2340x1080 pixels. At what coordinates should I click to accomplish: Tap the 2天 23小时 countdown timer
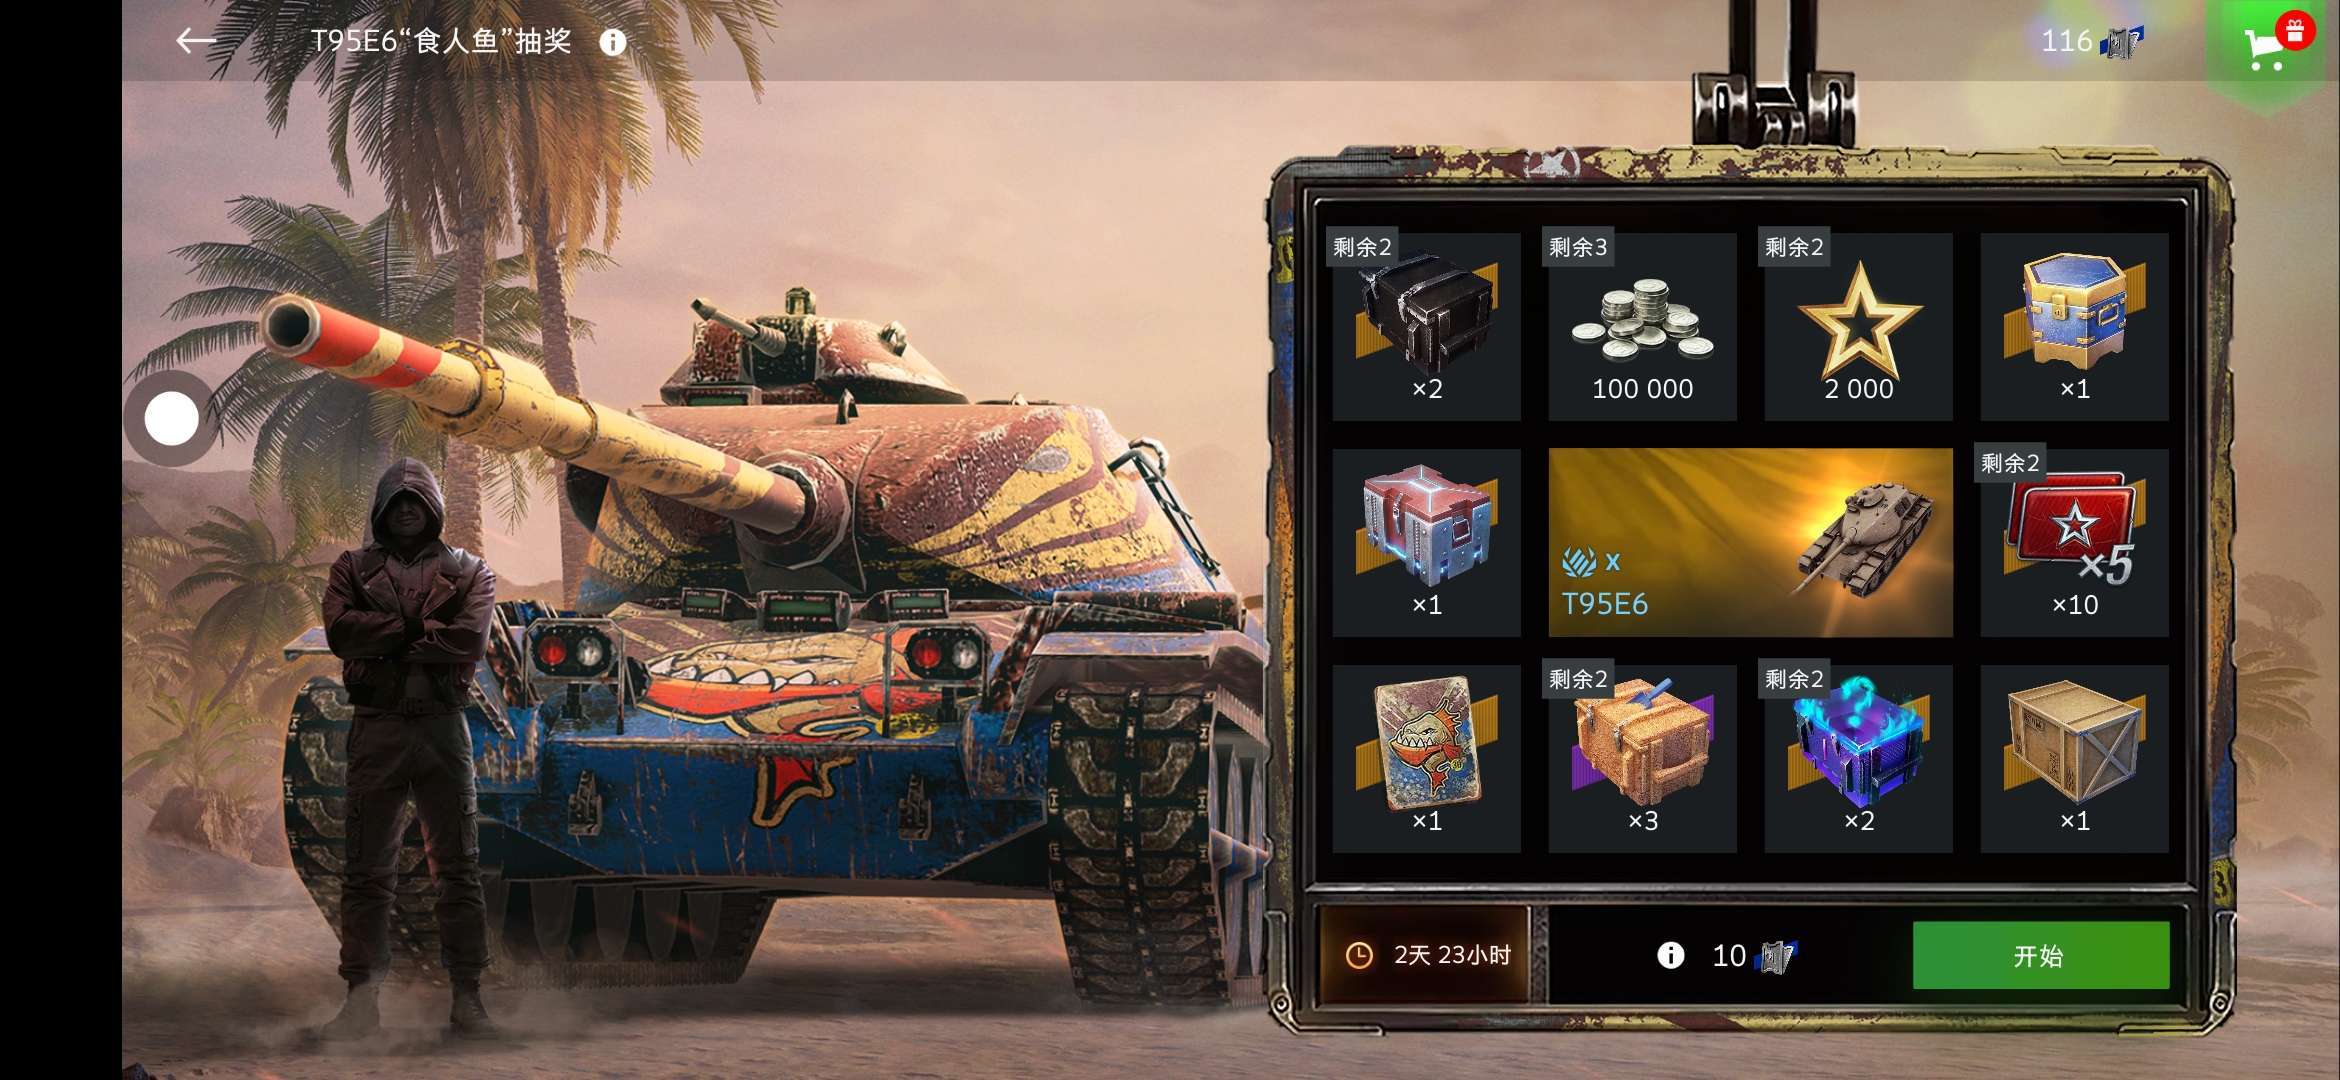(1425, 955)
